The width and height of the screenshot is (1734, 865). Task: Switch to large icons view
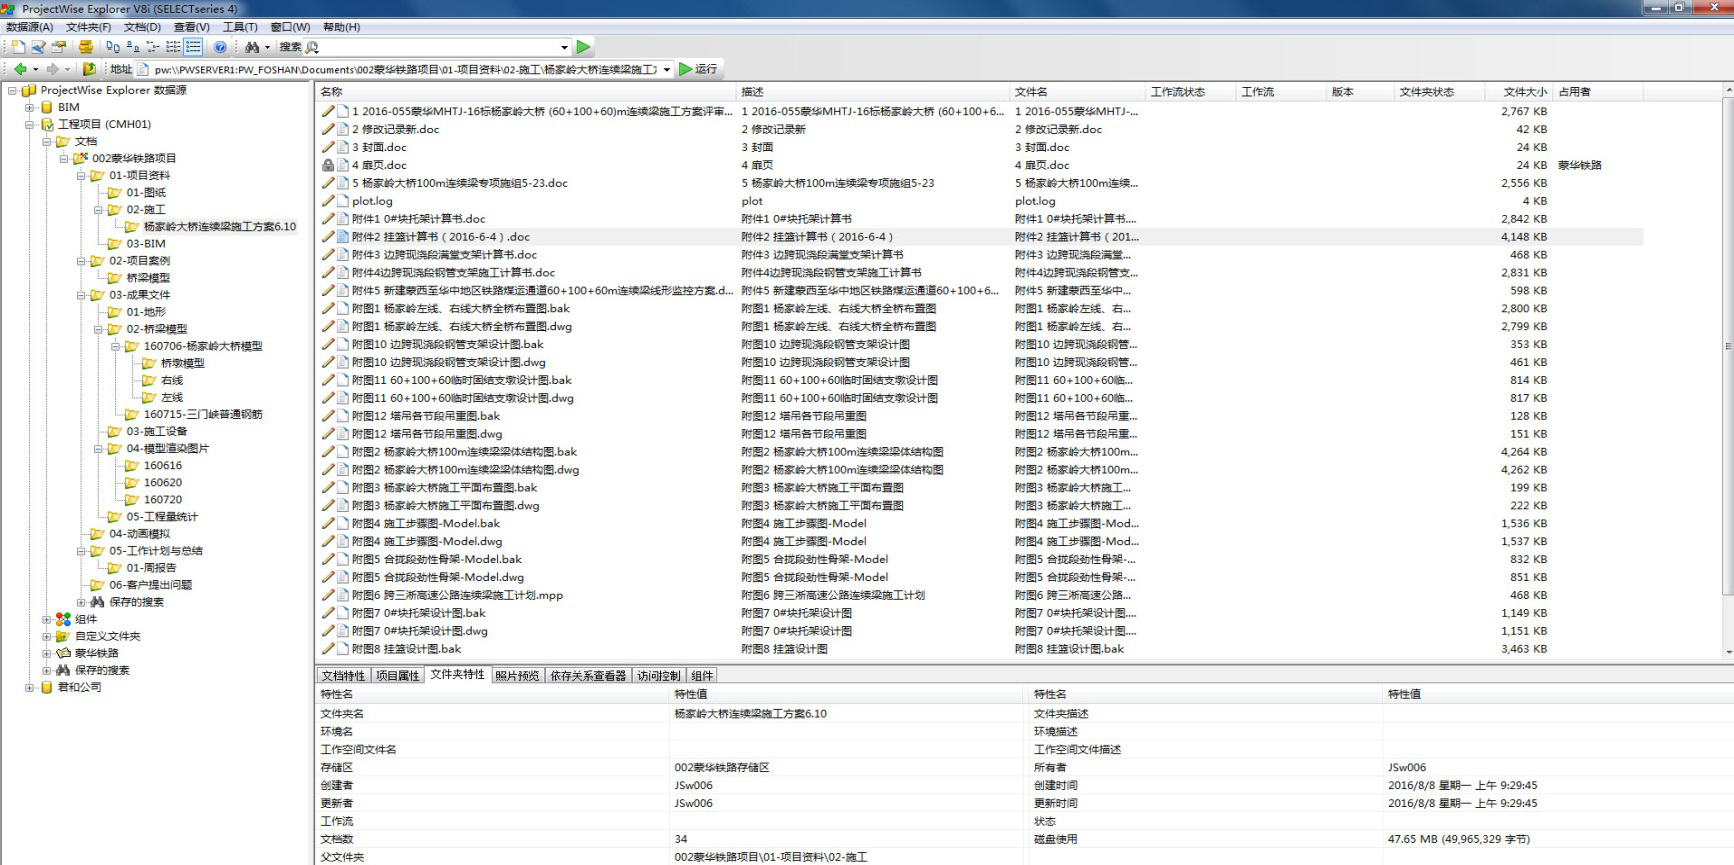click(113, 47)
